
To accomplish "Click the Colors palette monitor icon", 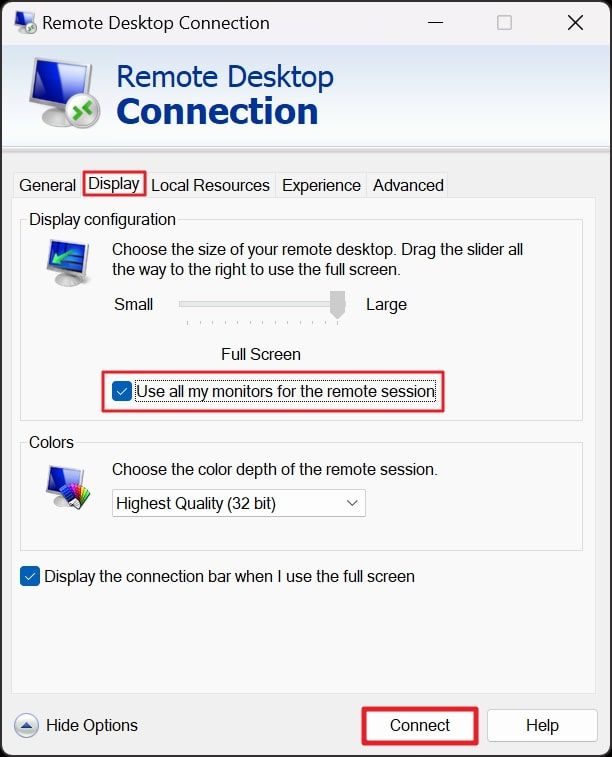I will [68, 487].
